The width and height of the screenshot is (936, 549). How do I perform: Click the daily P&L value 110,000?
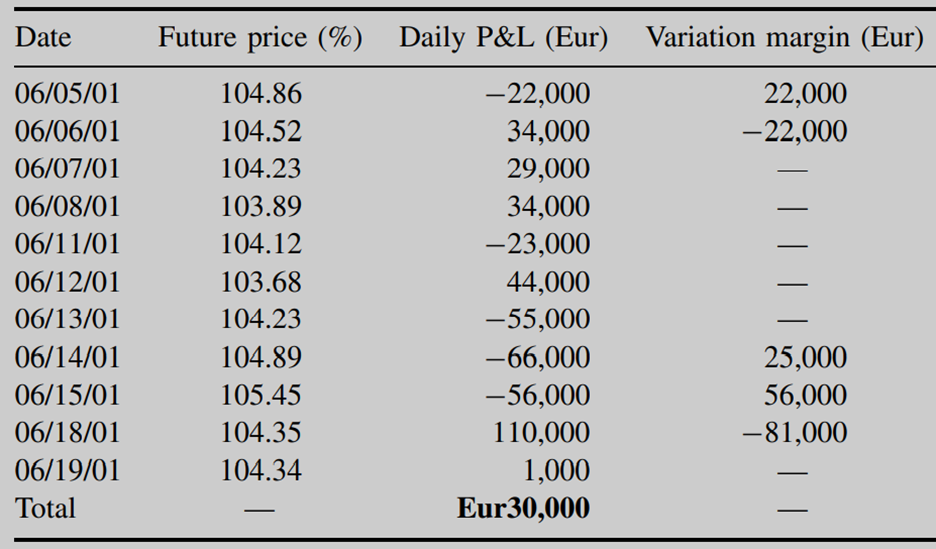(542, 433)
